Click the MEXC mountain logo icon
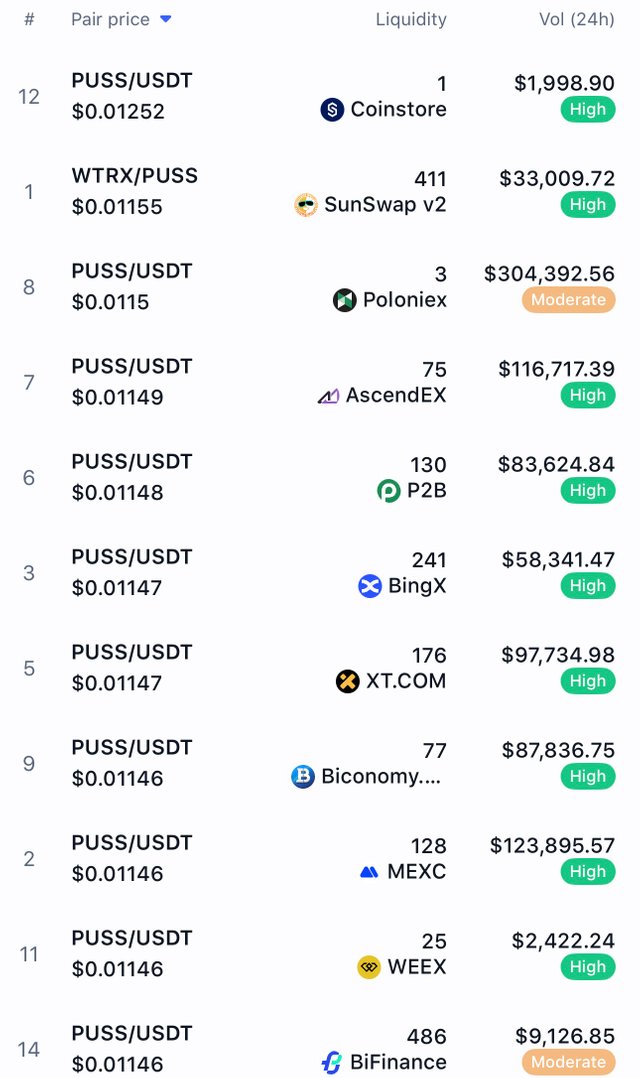This screenshot has width=640, height=1078. 369,872
